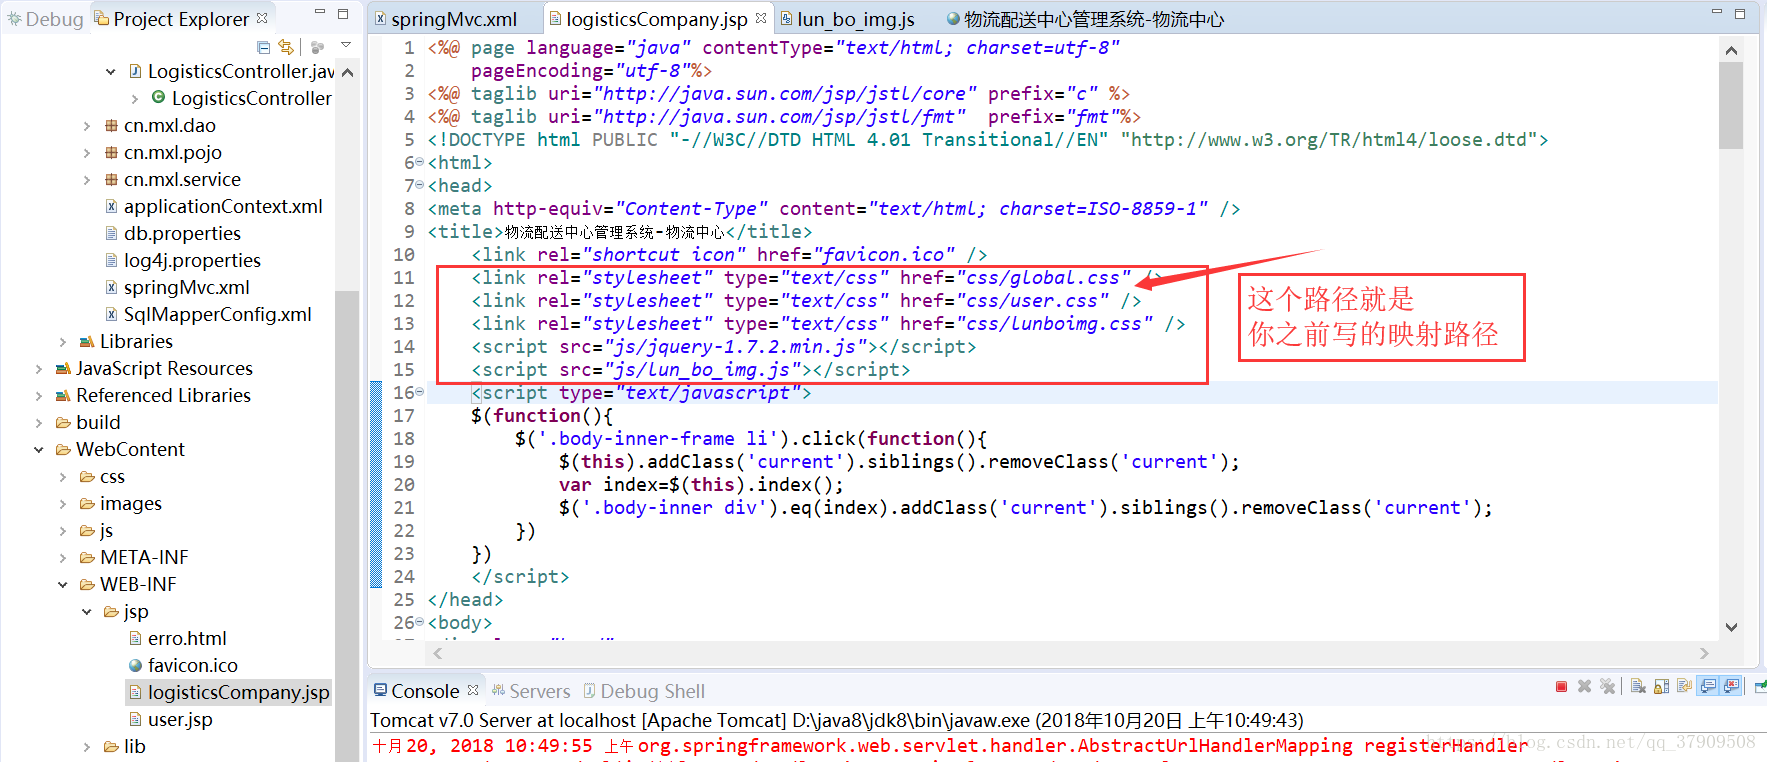The image size is (1767, 762).
Task: Select favicon.ico file
Action: [x=183, y=665]
